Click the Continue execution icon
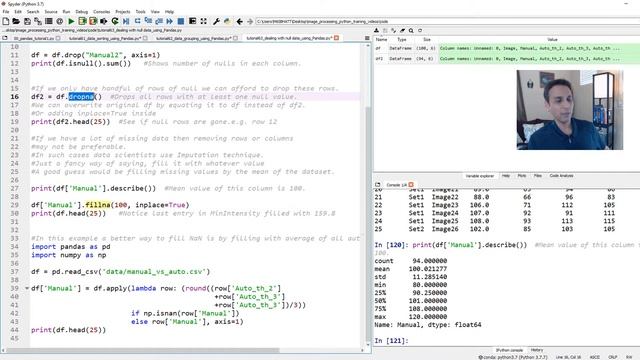Screen dimensions: 640x360 [x=169, y=21]
